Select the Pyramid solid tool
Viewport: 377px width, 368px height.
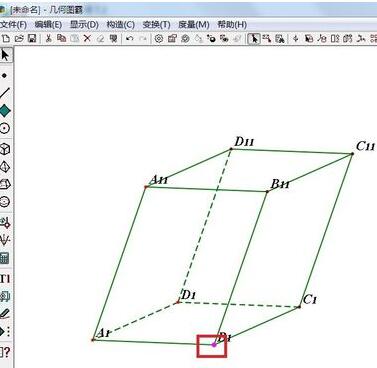click(x=5, y=166)
